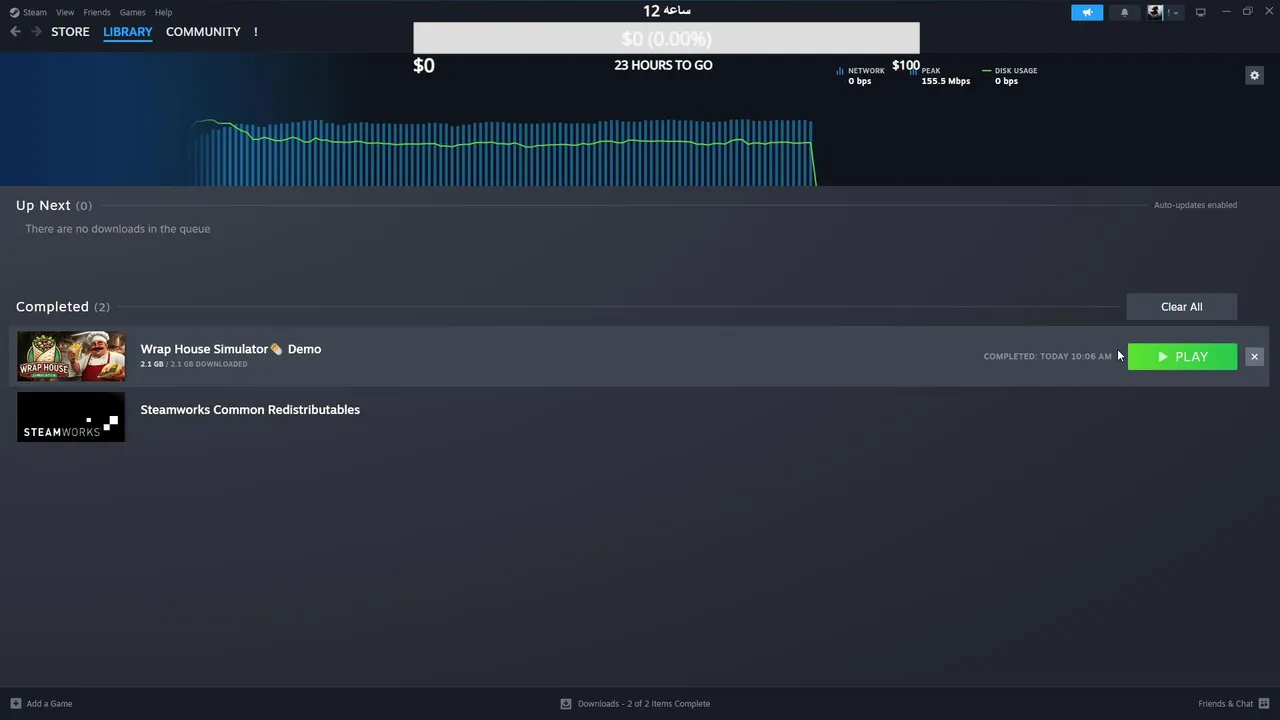
Task: Open the announcements megaphone button
Action: click(x=1087, y=12)
